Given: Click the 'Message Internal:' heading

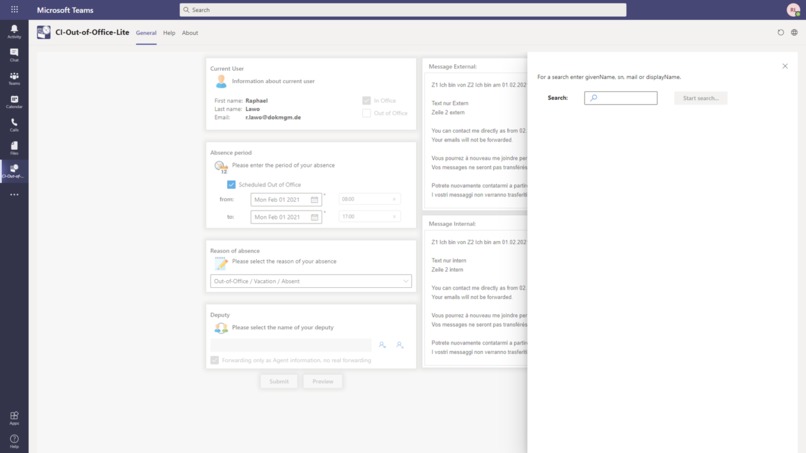Looking at the screenshot, I should coord(452,224).
